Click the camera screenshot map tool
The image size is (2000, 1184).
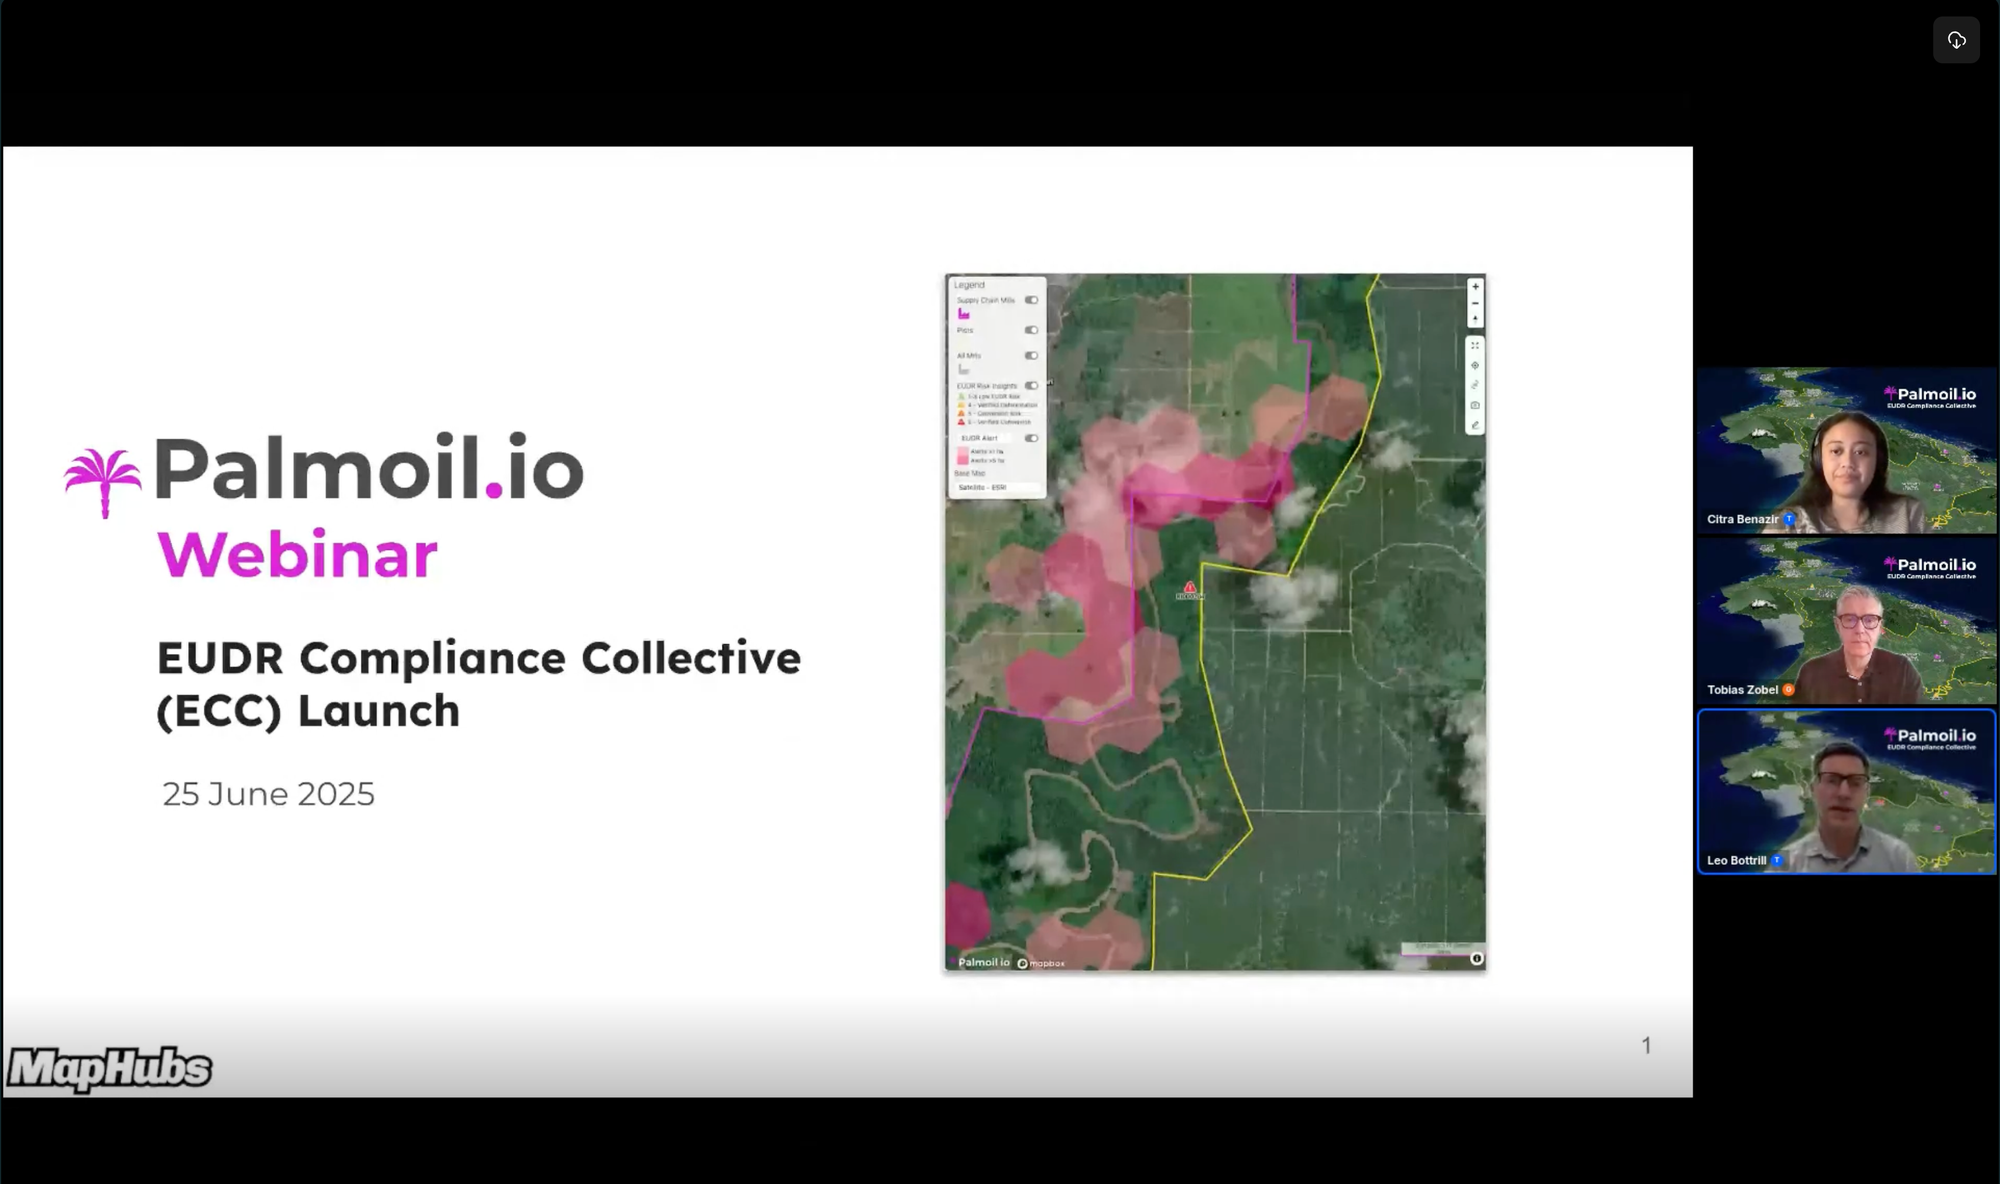(x=1475, y=405)
